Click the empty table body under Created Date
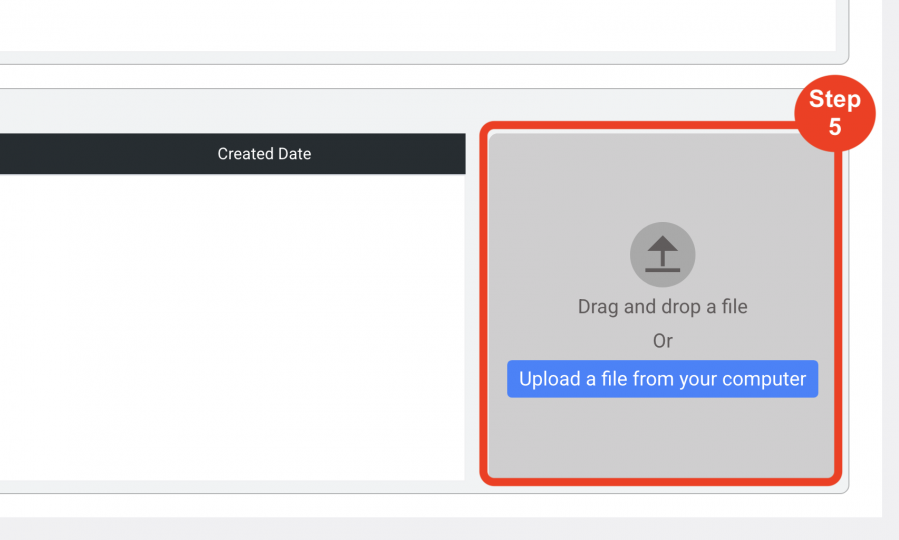The height and width of the screenshot is (540, 899). 232,327
